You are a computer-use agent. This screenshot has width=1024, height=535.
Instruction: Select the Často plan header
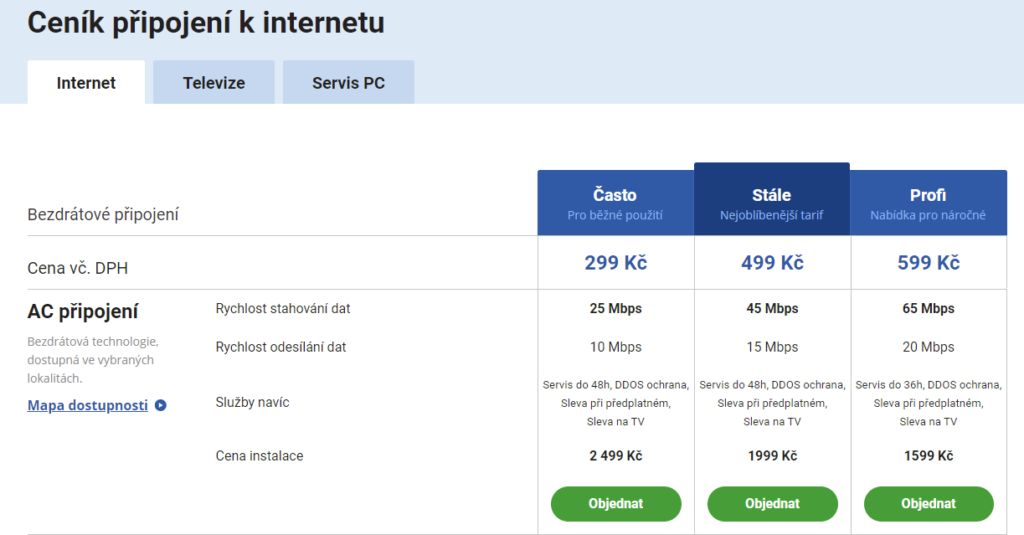(x=615, y=203)
